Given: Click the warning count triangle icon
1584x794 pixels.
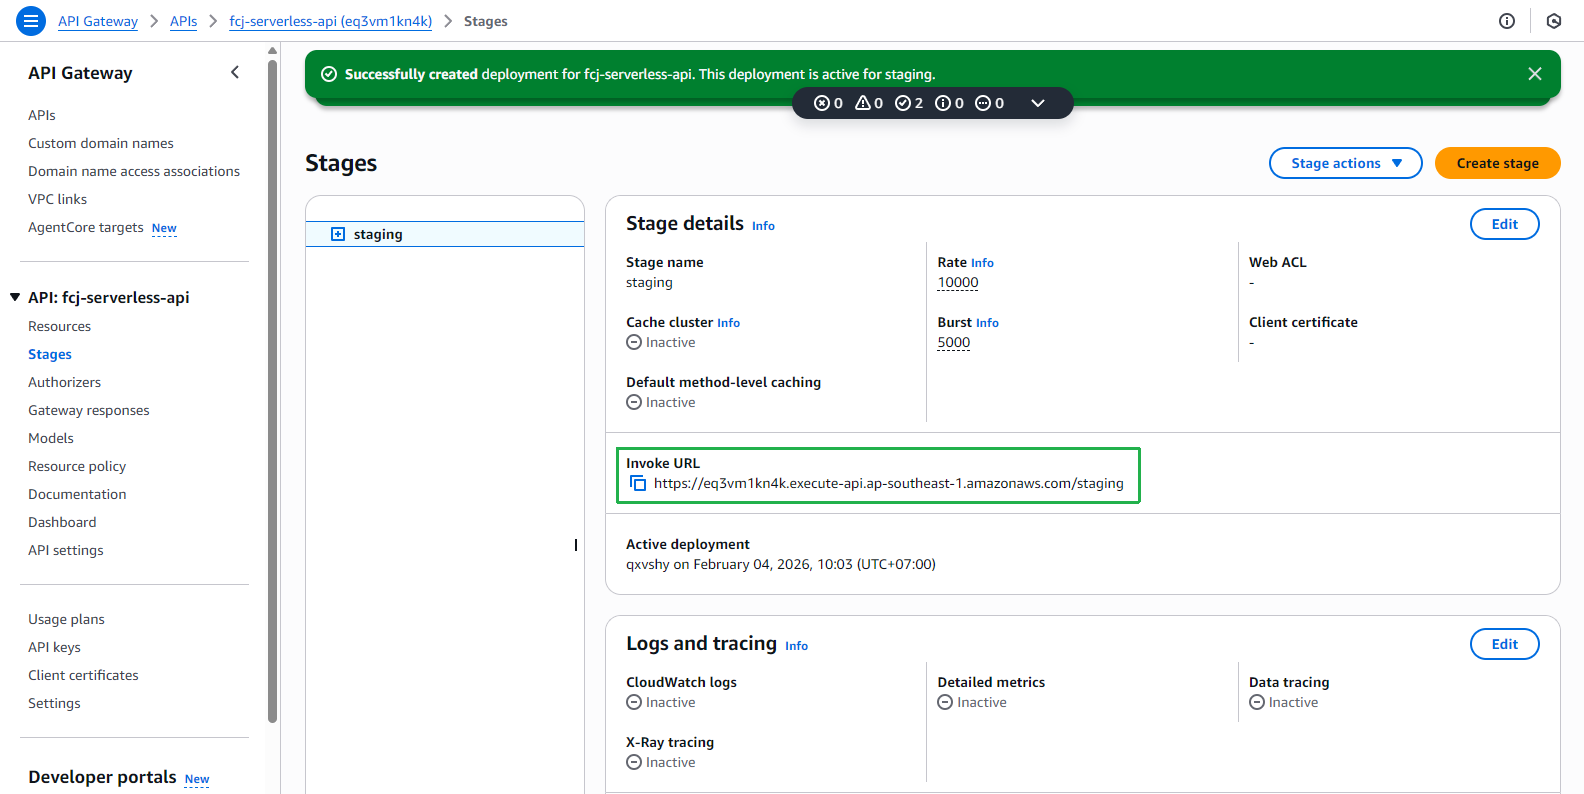Looking at the screenshot, I should (869, 103).
